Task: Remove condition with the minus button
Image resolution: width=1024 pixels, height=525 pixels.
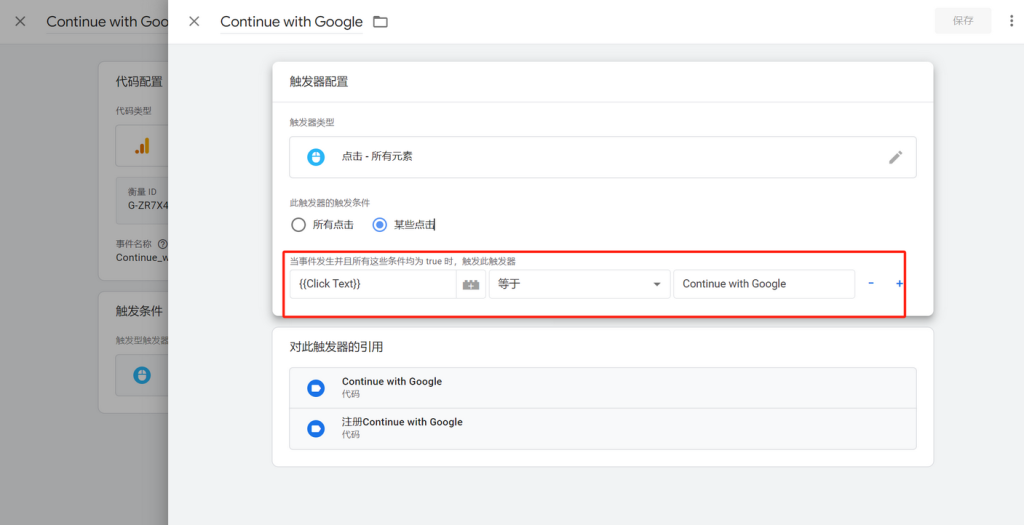Action: (871, 283)
